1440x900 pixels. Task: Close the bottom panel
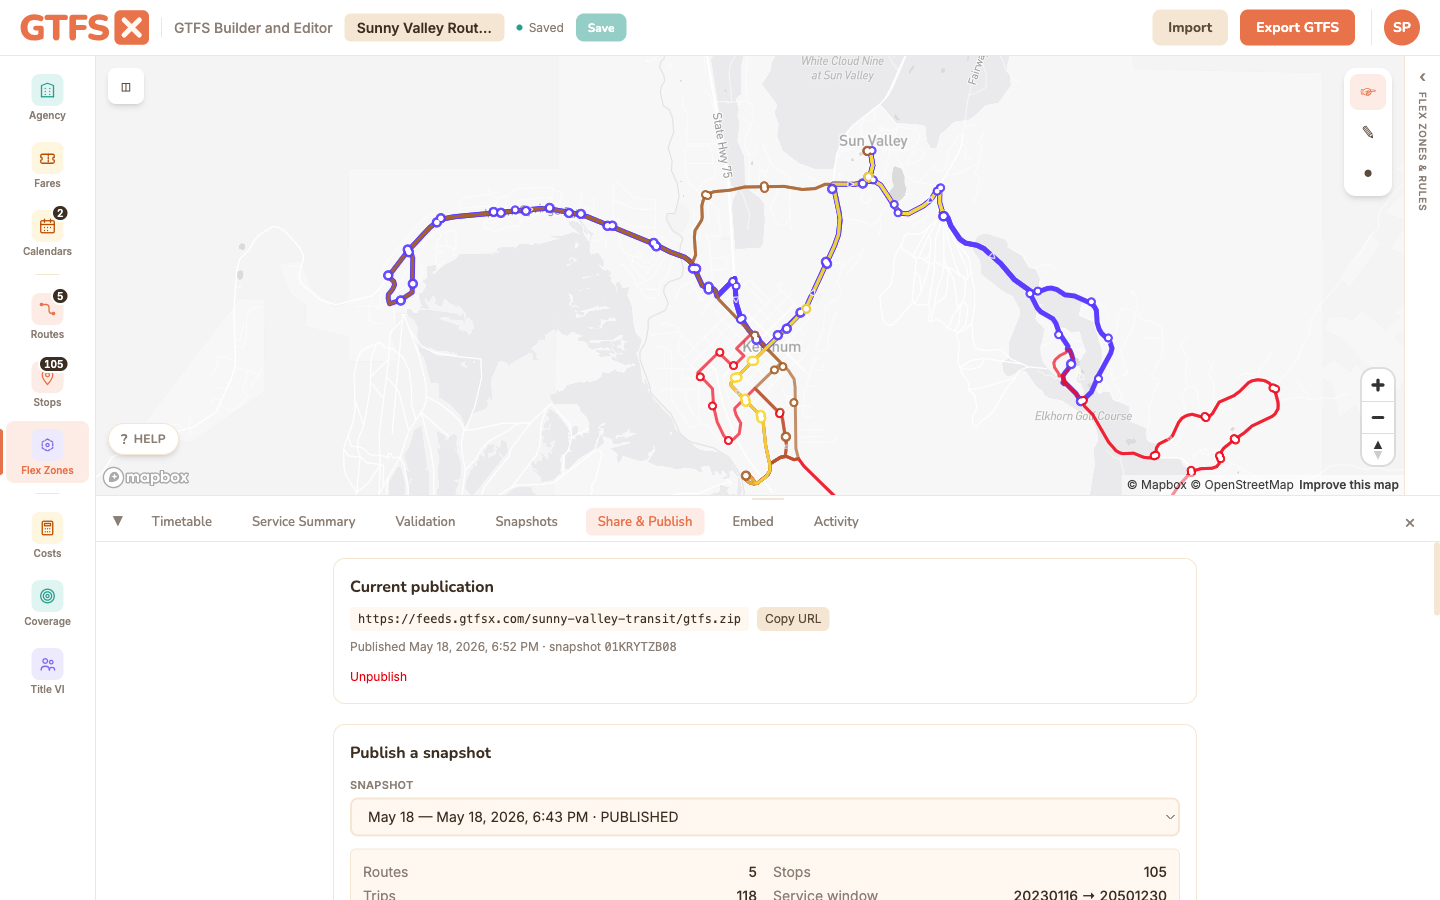[1410, 523]
